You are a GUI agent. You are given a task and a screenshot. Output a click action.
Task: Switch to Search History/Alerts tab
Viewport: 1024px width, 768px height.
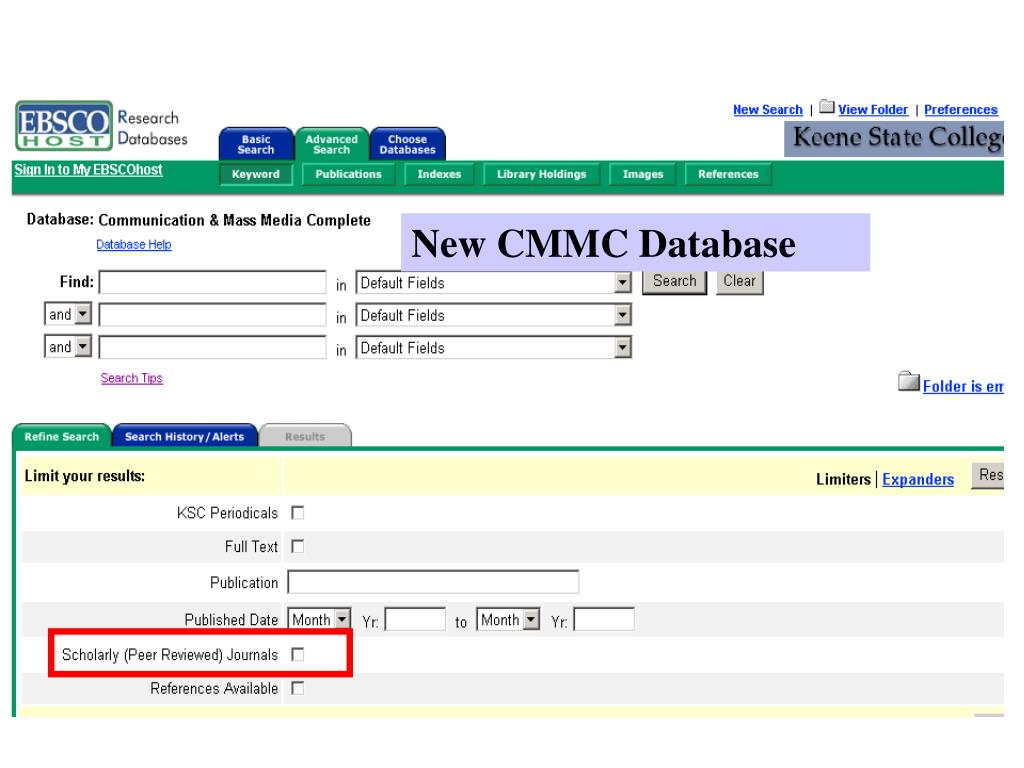coord(185,436)
